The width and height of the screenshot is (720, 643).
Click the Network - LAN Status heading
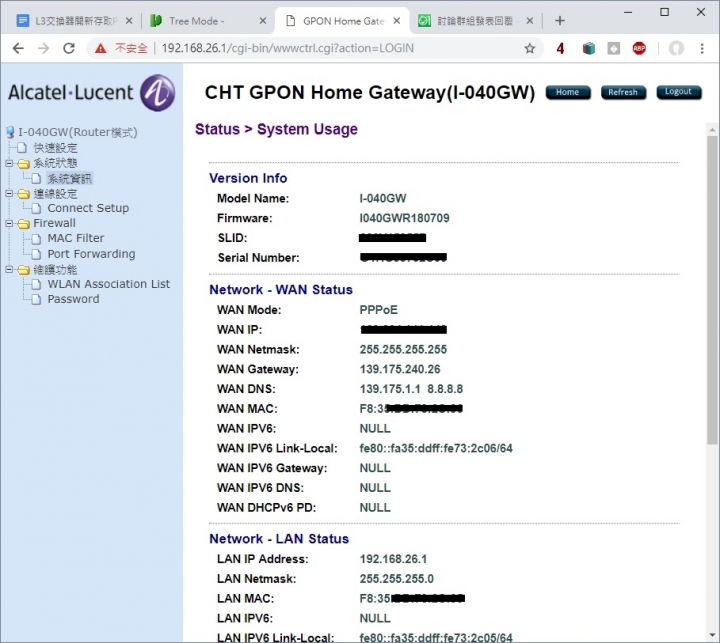[279, 539]
